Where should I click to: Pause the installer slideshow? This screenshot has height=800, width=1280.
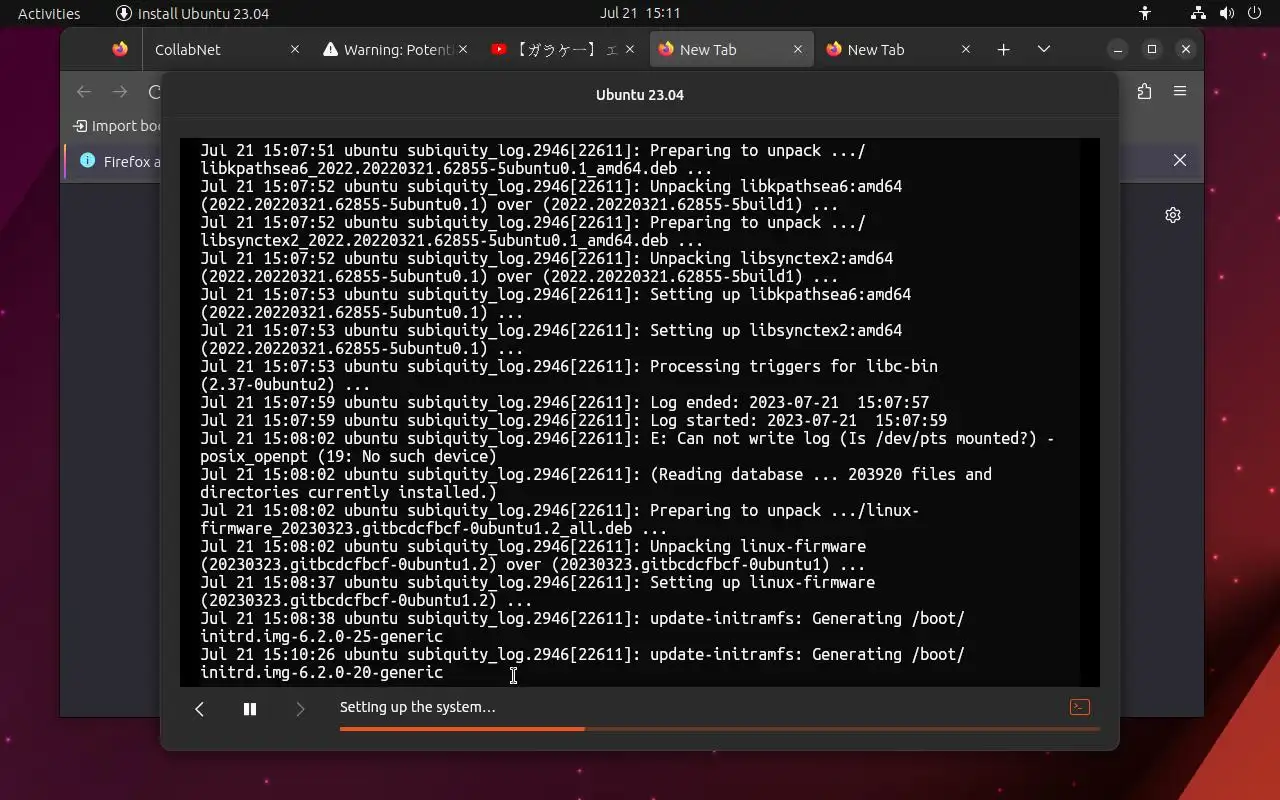[250, 709]
